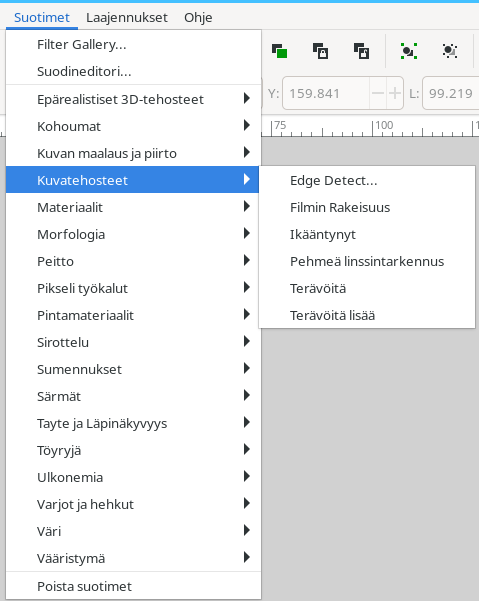Open the Ohje menu
The height and width of the screenshot is (601, 479).
[198, 17]
